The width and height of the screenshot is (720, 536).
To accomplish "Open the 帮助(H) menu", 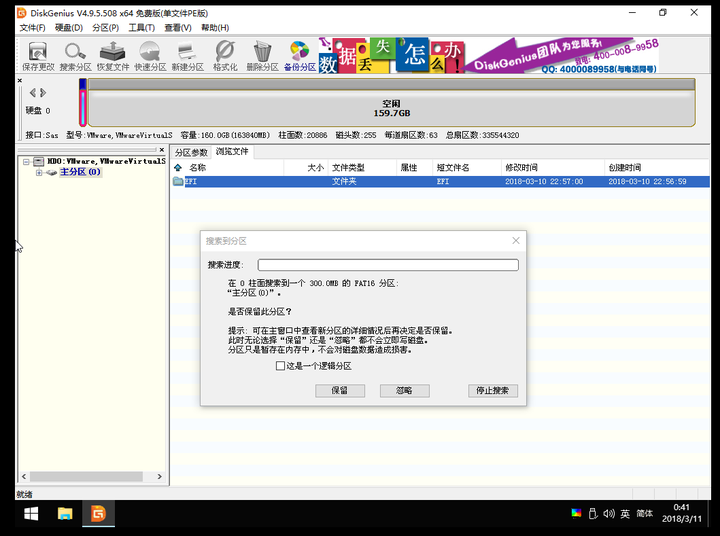I will coord(215,28).
